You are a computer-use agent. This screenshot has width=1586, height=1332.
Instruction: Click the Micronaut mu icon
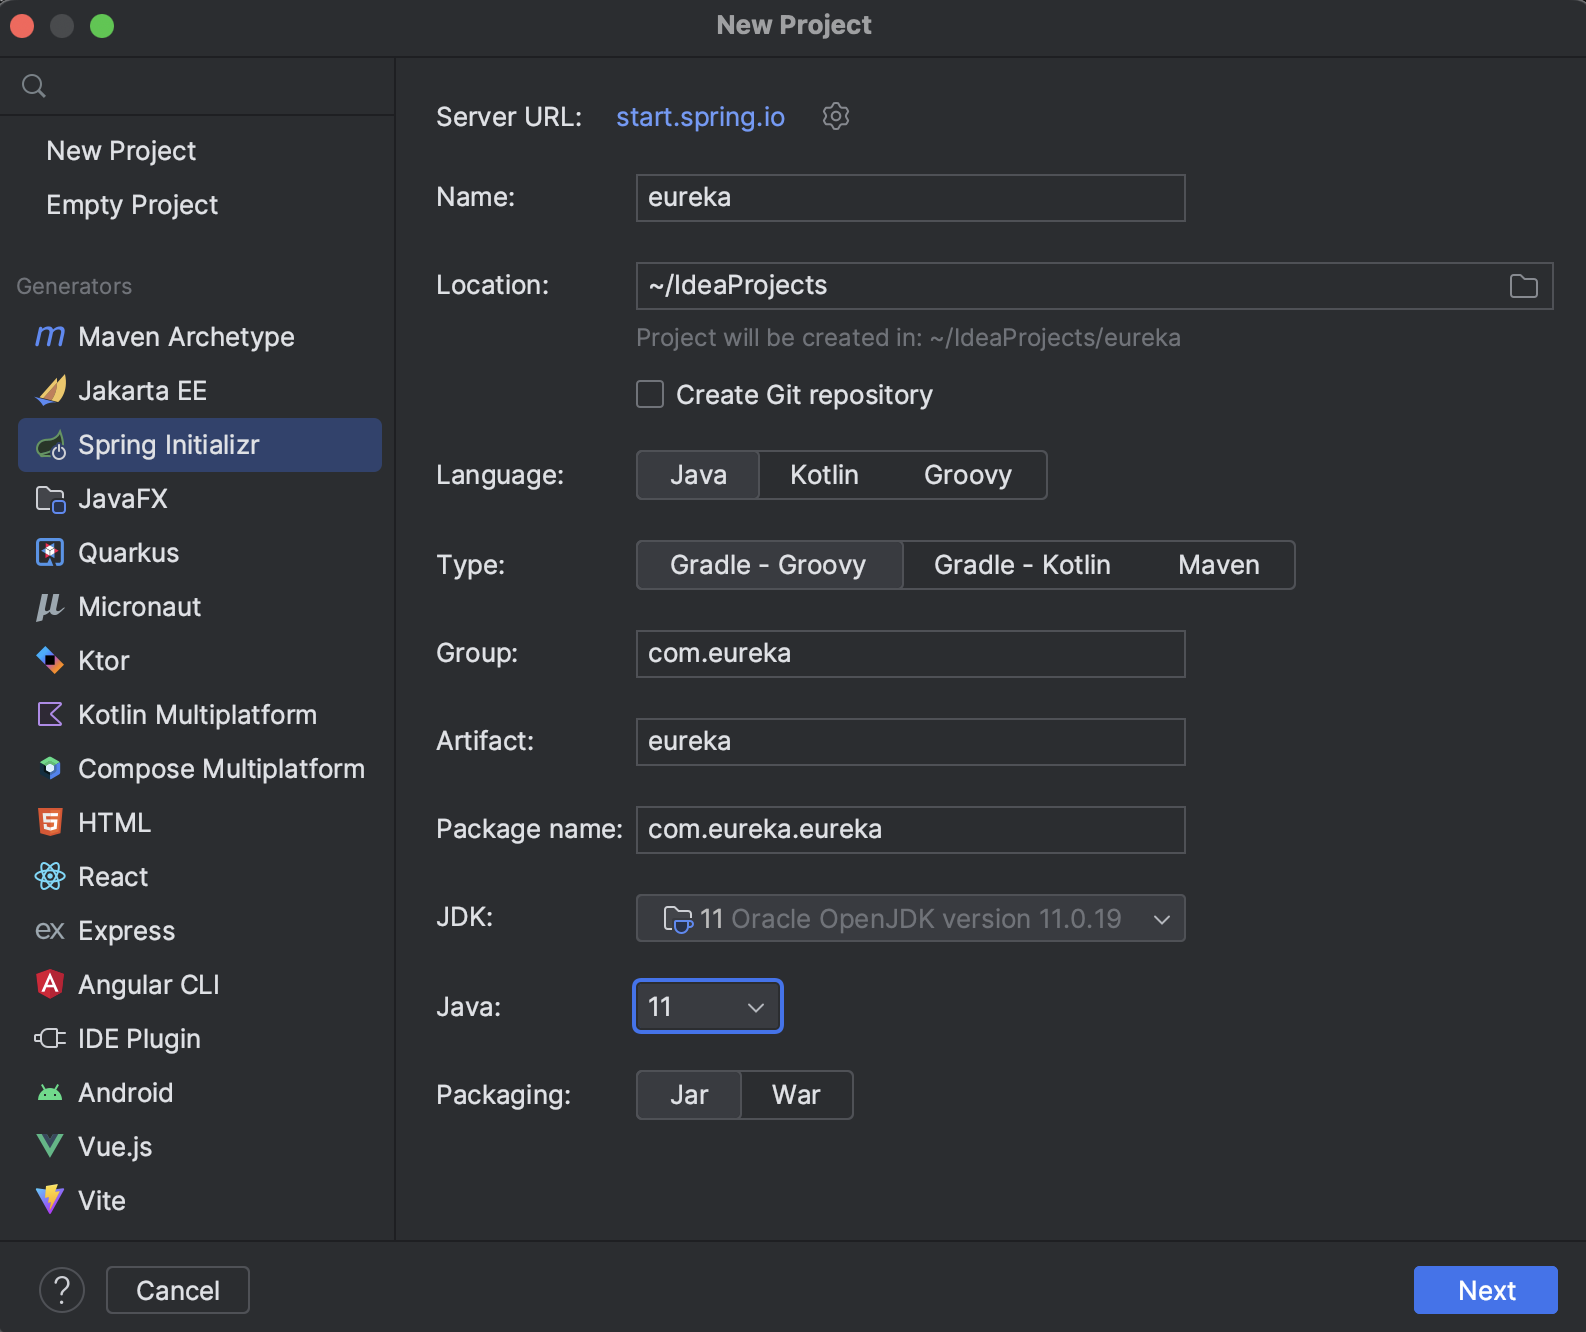50,607
